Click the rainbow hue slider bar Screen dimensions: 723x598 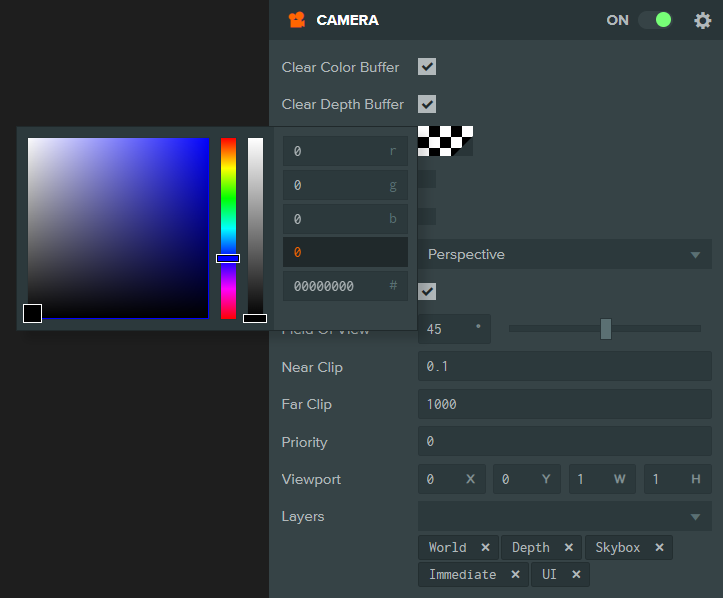click(x=228, y=228)
